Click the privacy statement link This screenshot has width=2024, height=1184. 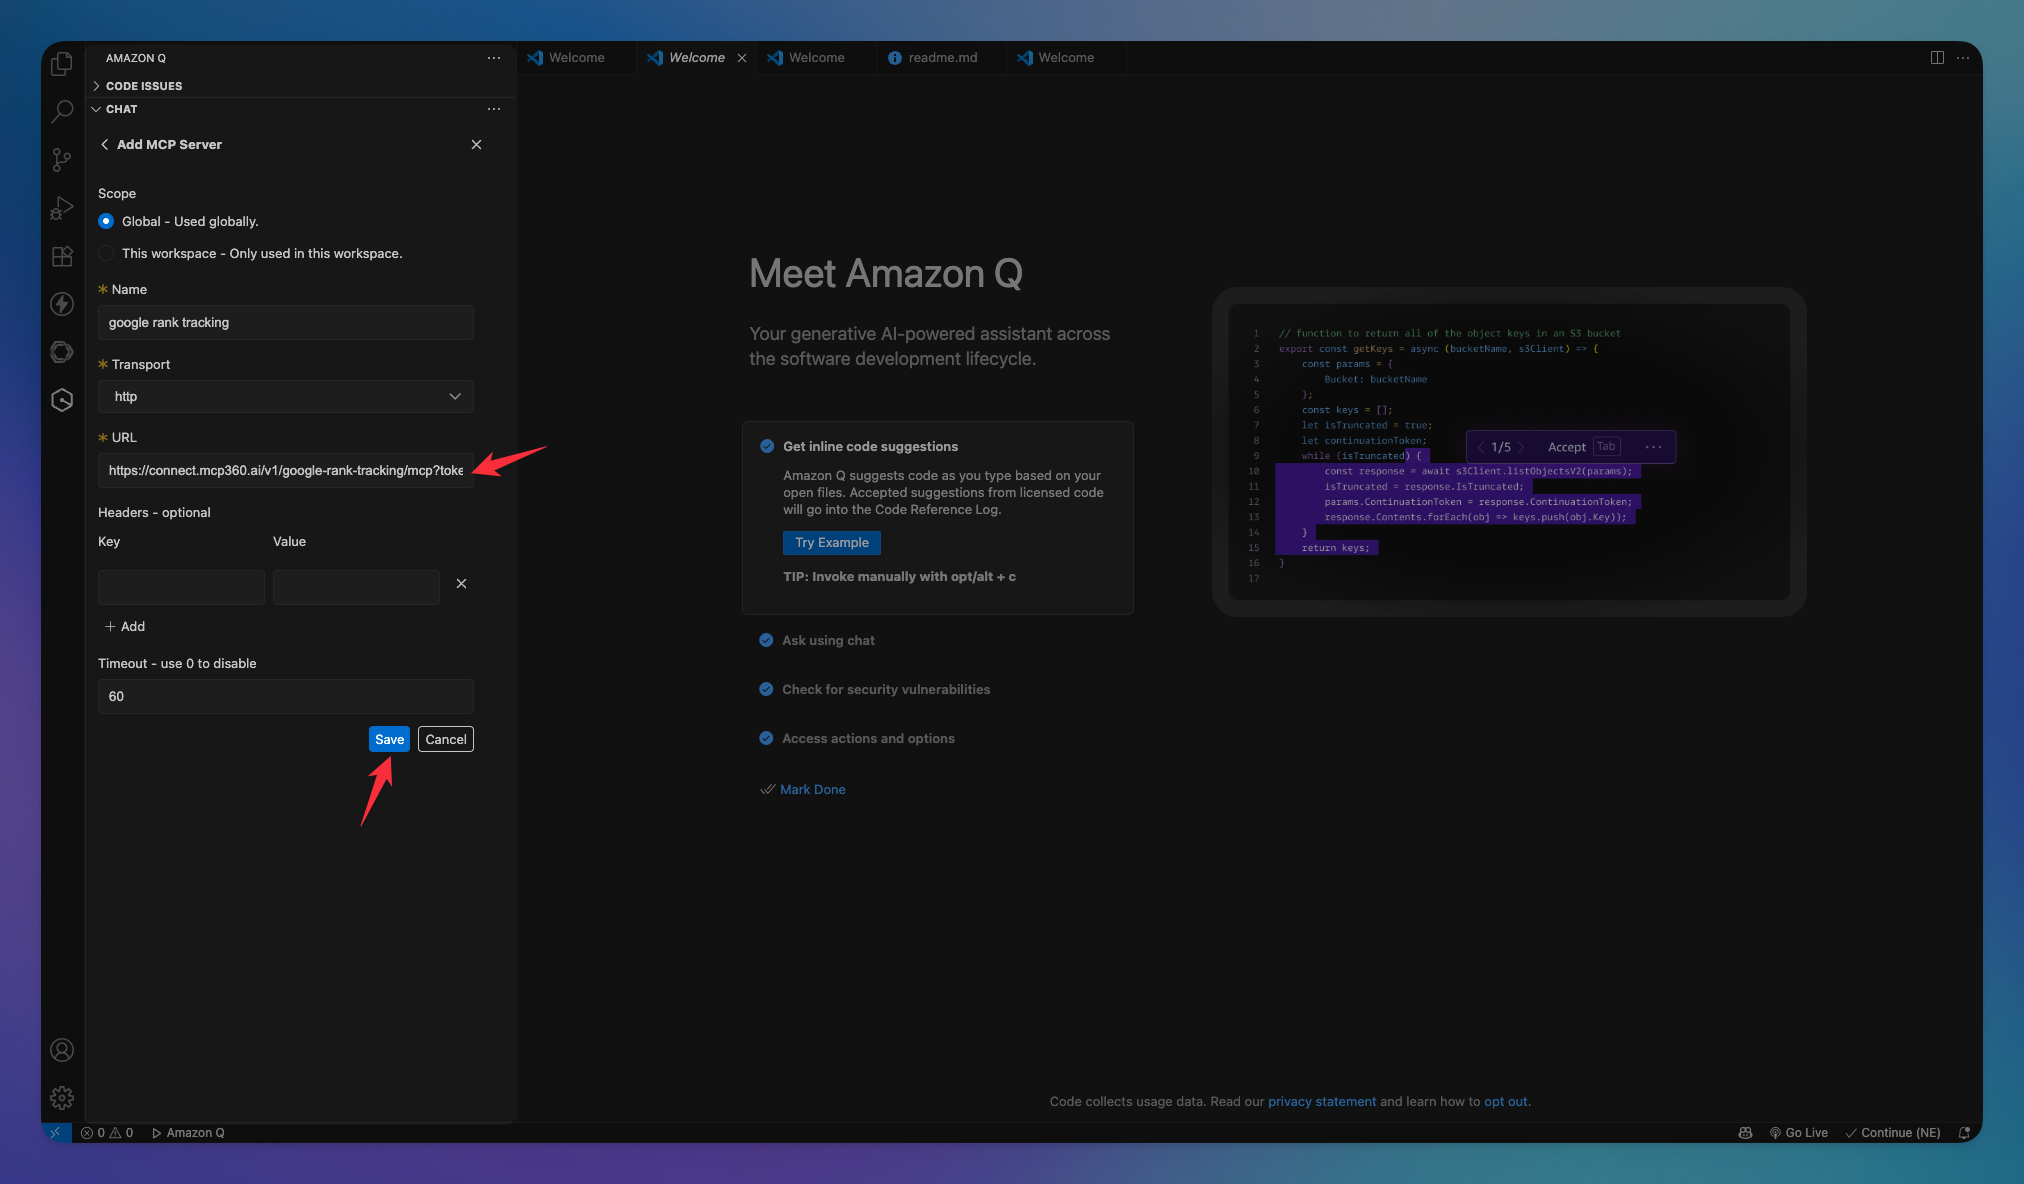1321,1101
